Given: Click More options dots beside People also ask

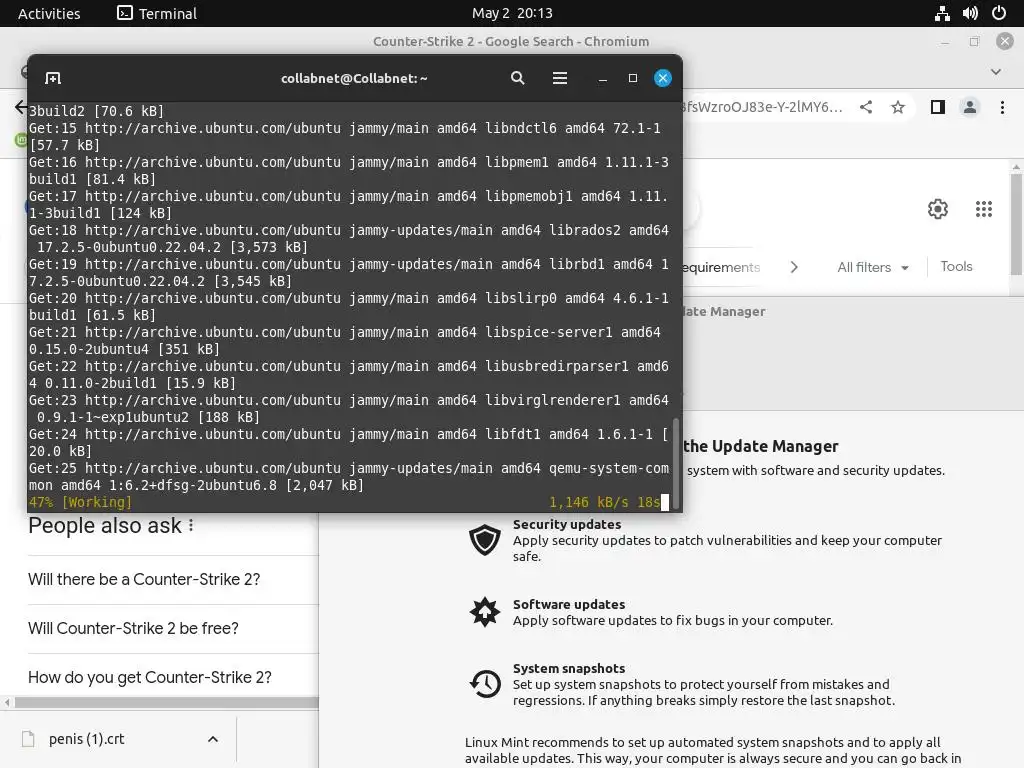Looking at the screenshot, I should (x=191, y=525).
